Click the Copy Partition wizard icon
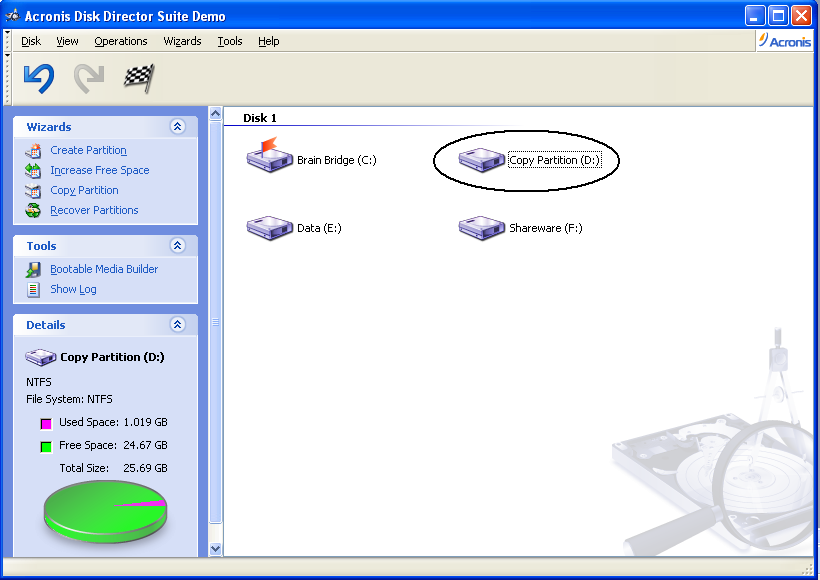 [x=33, y=190]
